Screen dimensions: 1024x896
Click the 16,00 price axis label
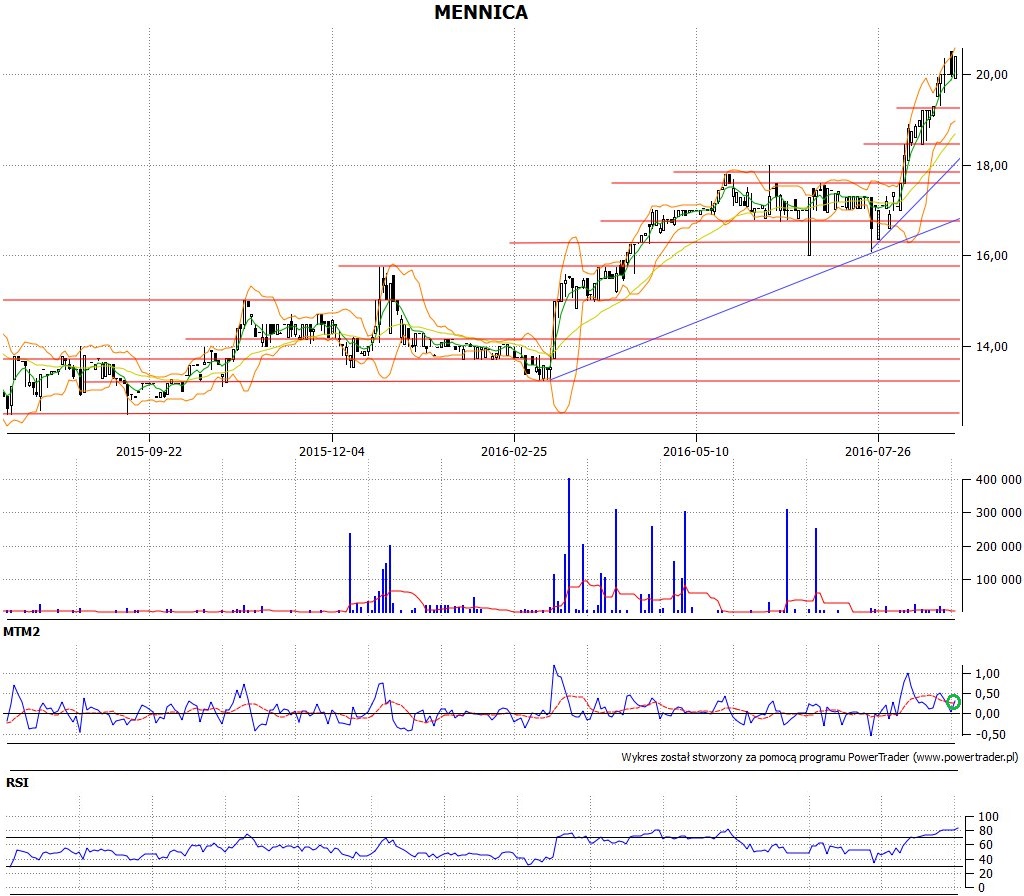[991, 256]
